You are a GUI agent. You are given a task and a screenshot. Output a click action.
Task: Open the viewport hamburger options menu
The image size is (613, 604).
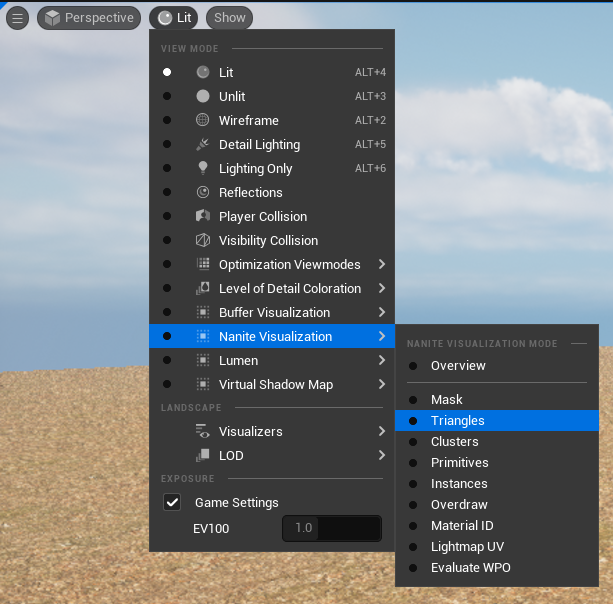click(17, 18)
